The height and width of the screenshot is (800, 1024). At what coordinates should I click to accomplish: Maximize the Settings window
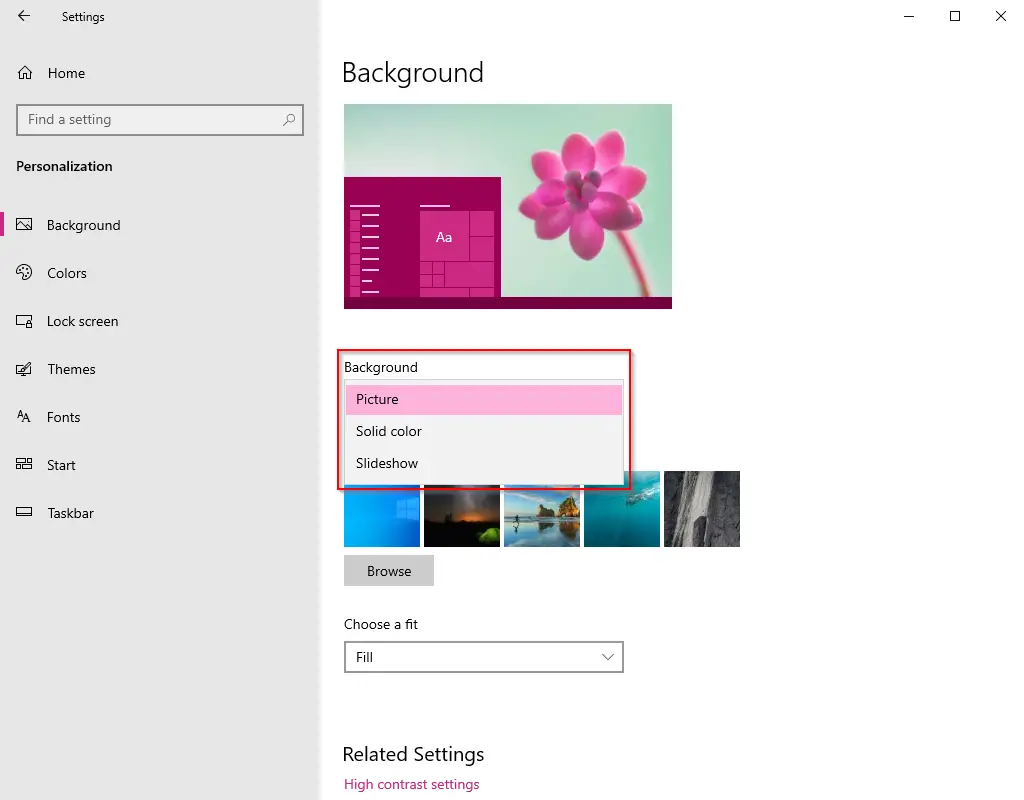point(955,16)
